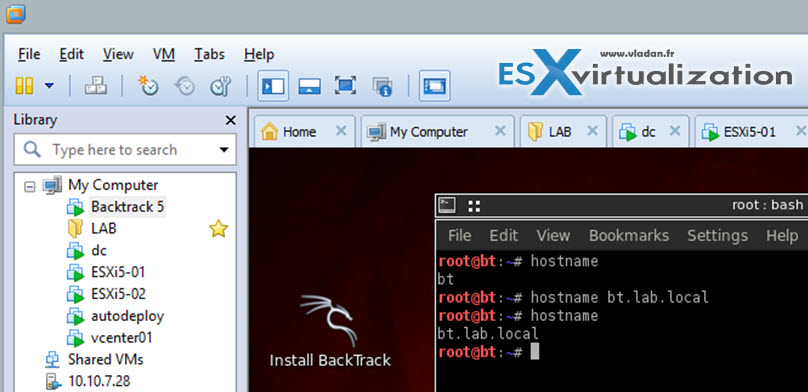
Task: Close the Home tab
Action: point(341,131)
